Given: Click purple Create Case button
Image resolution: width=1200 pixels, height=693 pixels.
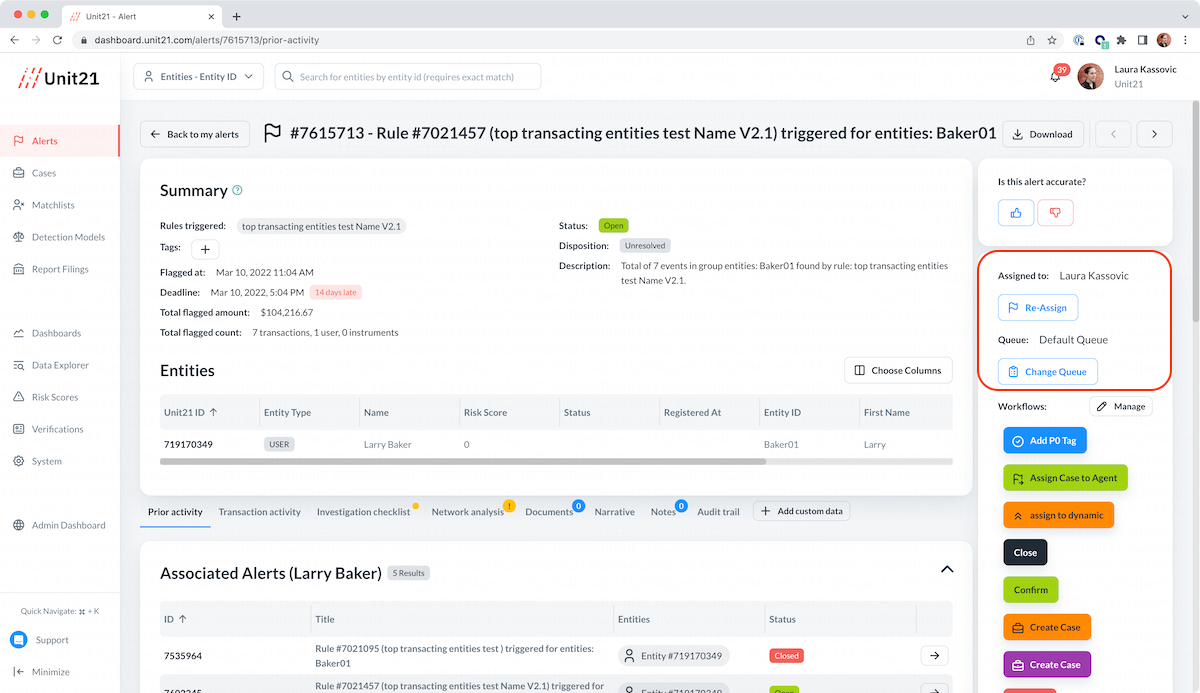Looking at the screenshot, I should tap(1047, 664).
